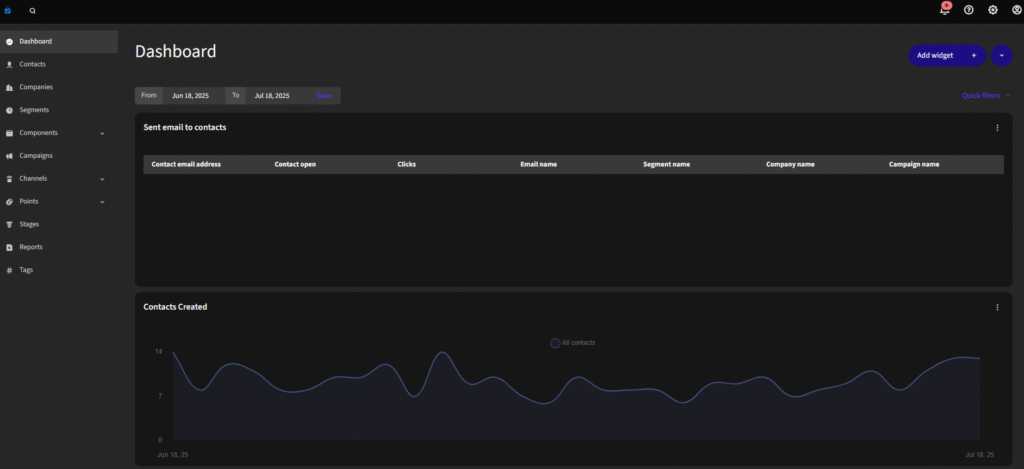Open Sent email widget kebab menu

click(x=997, y=128)
